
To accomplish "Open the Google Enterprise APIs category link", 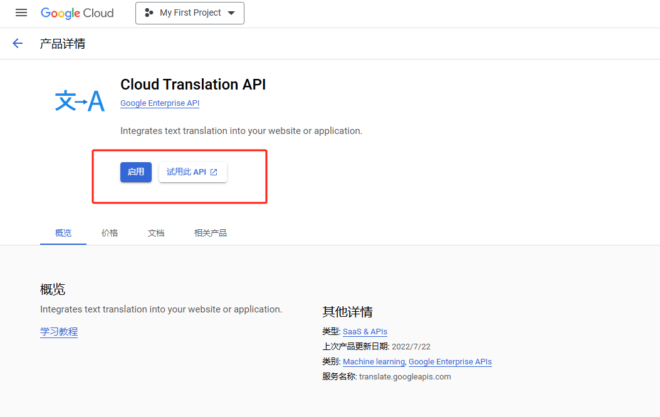I will point(450,361).
